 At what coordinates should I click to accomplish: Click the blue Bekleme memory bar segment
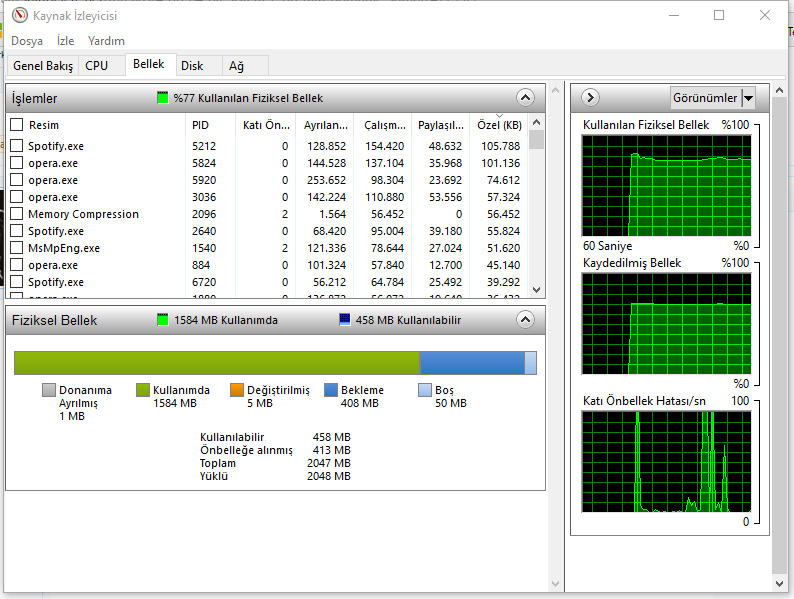click(471, 362)
